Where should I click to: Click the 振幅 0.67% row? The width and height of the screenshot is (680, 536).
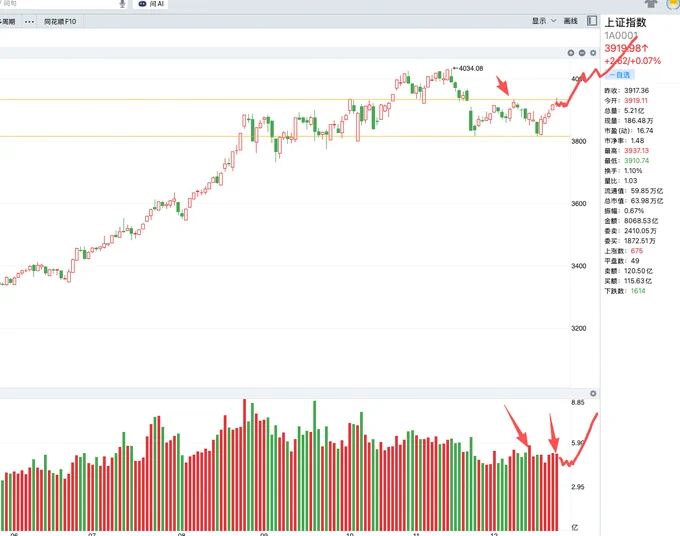(624, 211)
